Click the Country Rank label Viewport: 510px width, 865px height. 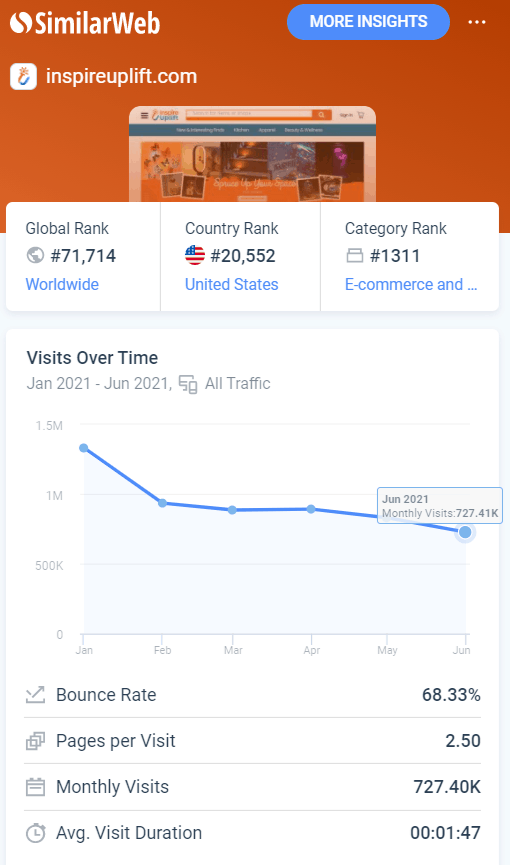pyautogui.click(x=232, y=228)
